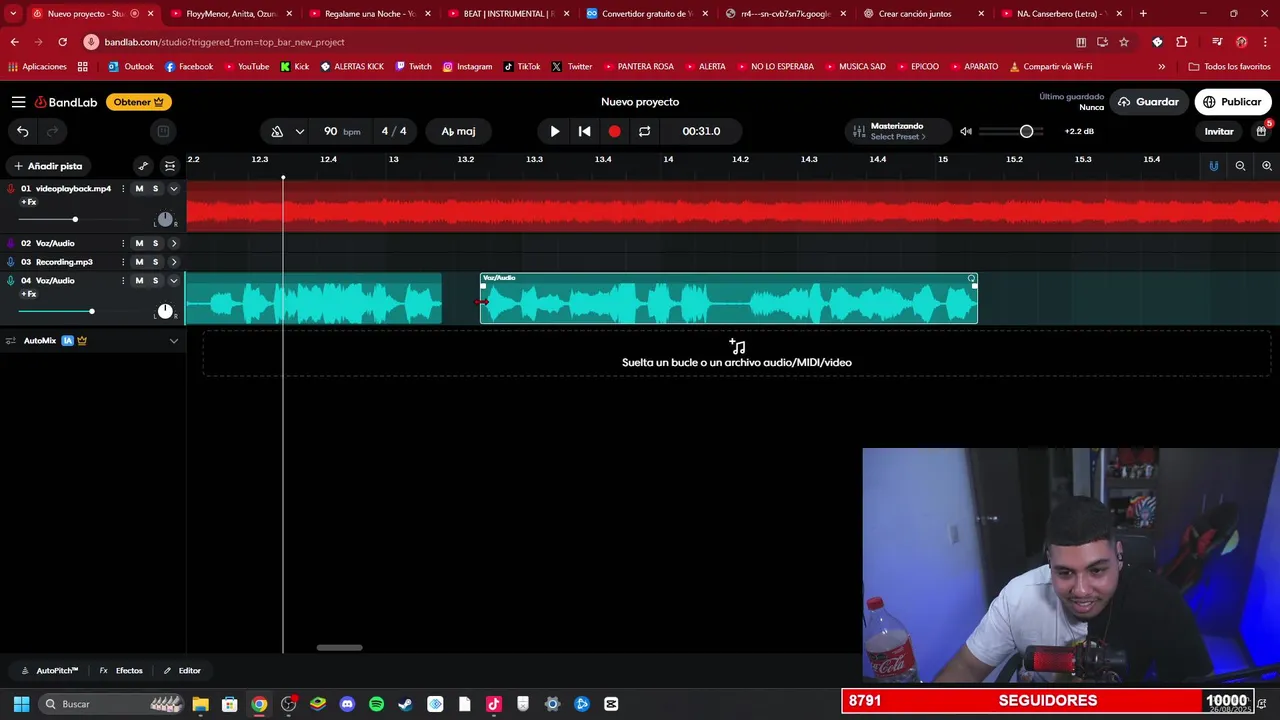The height and width of the screenshot is (720, 1280).
Task: Add Fx to the videoplayback.mp4 track
Action: (29, 202)
